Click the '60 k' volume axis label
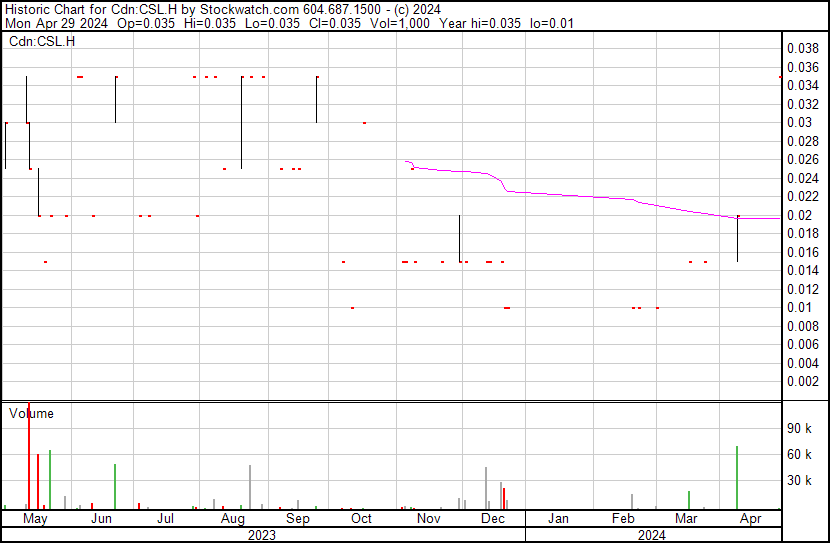Viewport: 830px width, 543px height. point(799,455)
